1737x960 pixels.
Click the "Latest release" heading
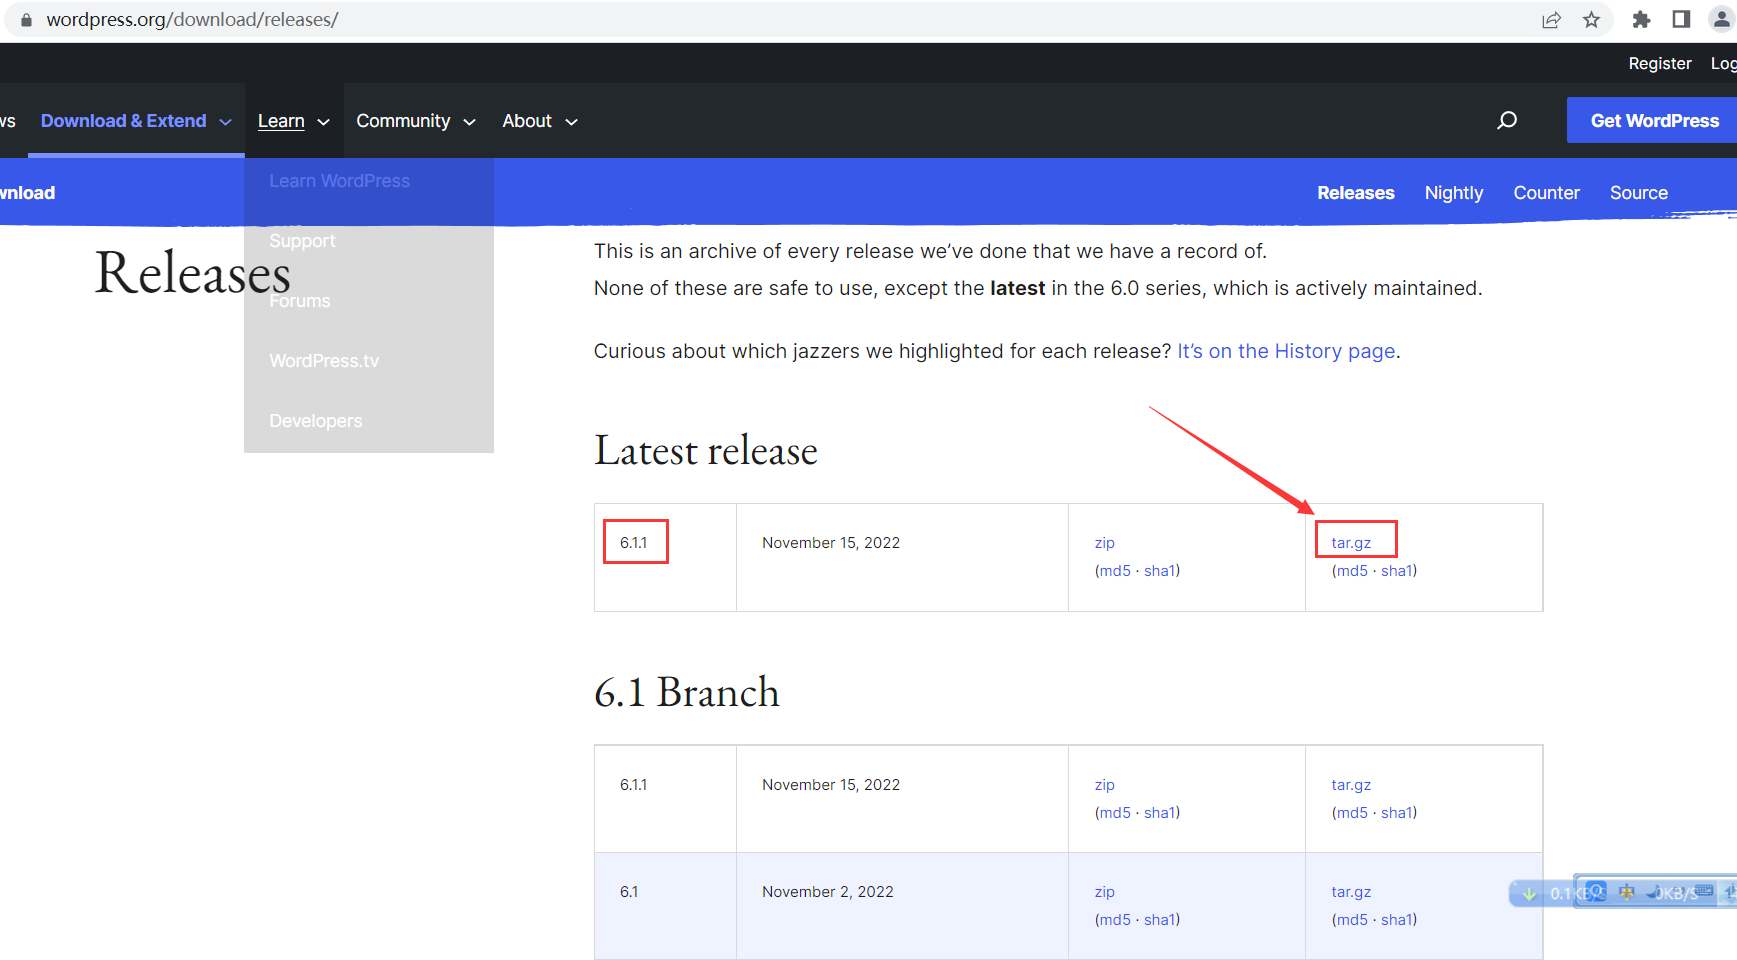(x=706, y=451)
